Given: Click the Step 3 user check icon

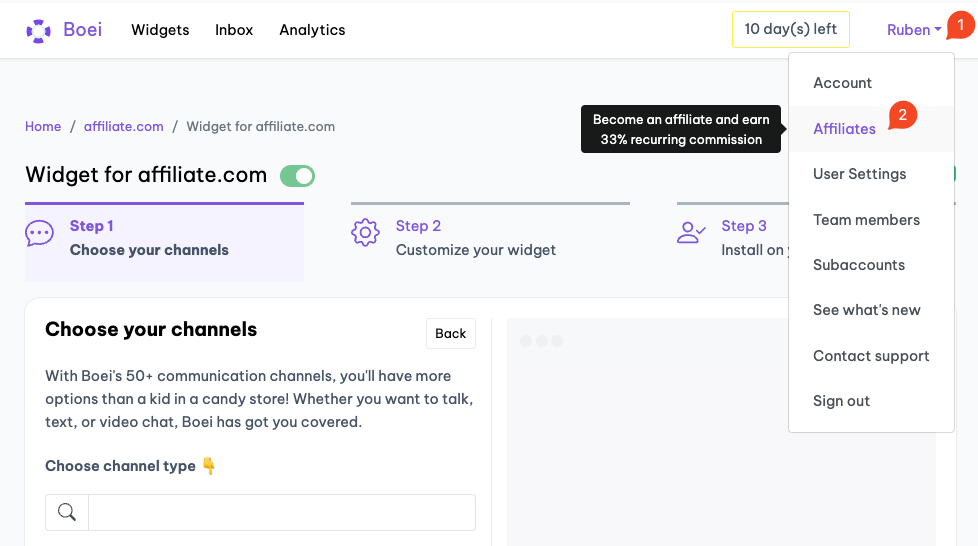Looking at the screenshot, I should coord(691,233).
